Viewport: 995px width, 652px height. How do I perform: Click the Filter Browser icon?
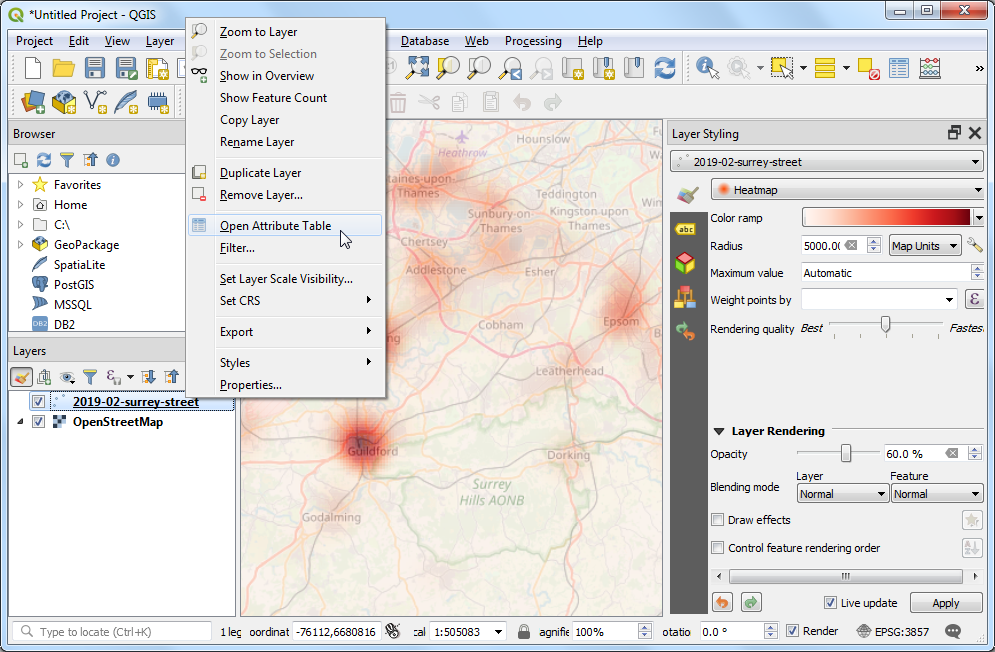tap(67, 160)
